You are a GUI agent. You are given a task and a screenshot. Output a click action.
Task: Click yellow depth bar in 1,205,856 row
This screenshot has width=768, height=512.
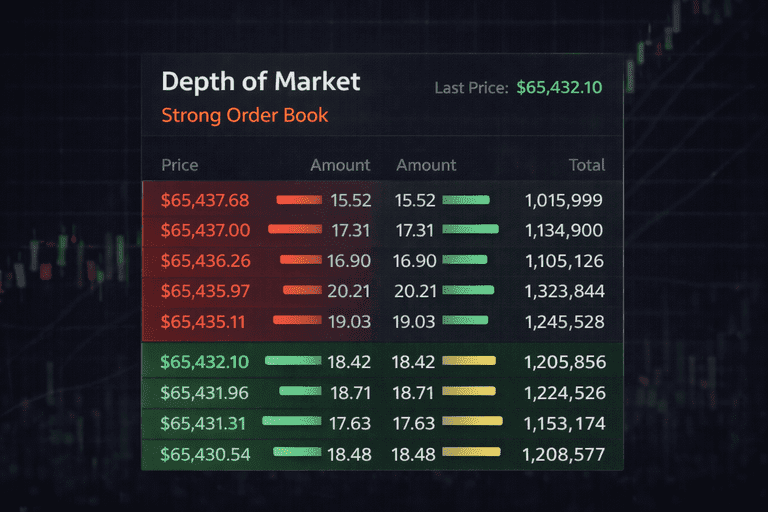click(469, 361)
